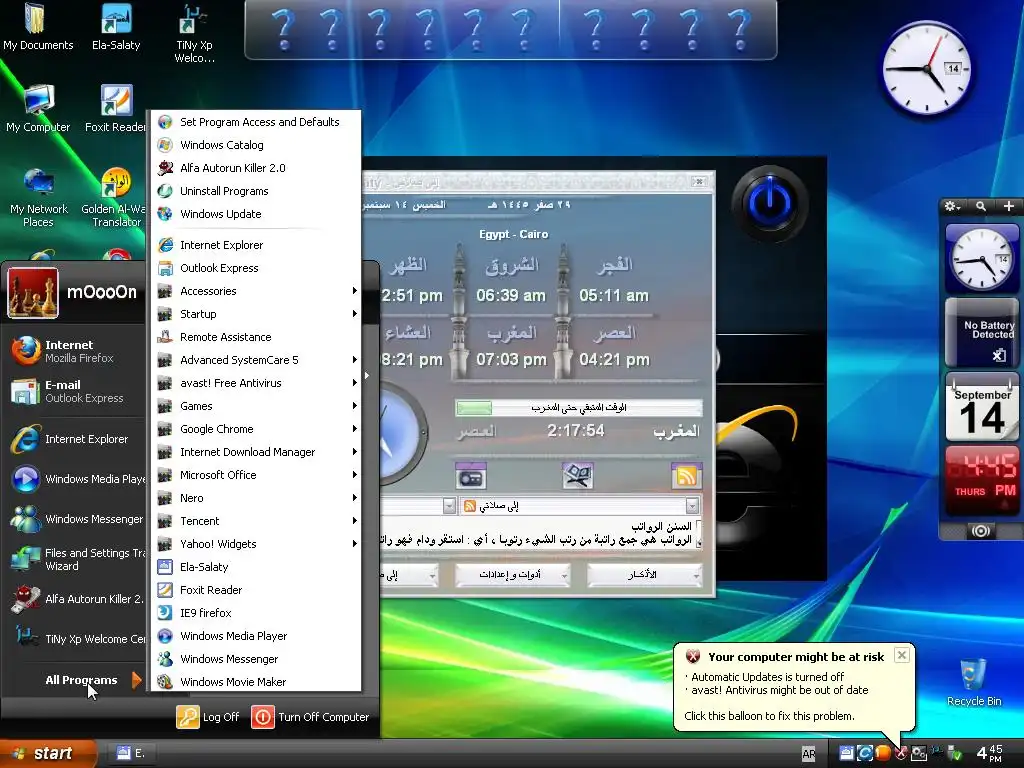Open widget sidebar settings gear

tap(952, 206)
